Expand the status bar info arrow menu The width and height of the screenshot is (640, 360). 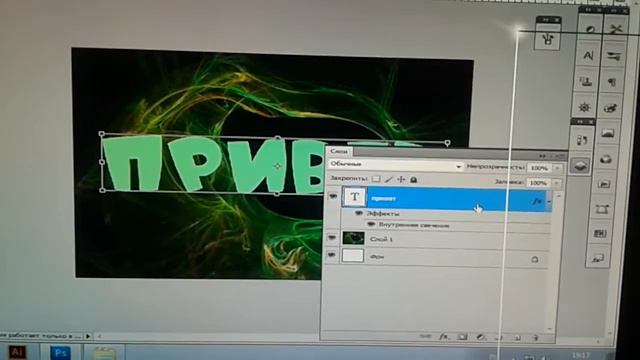pos(88,336)
